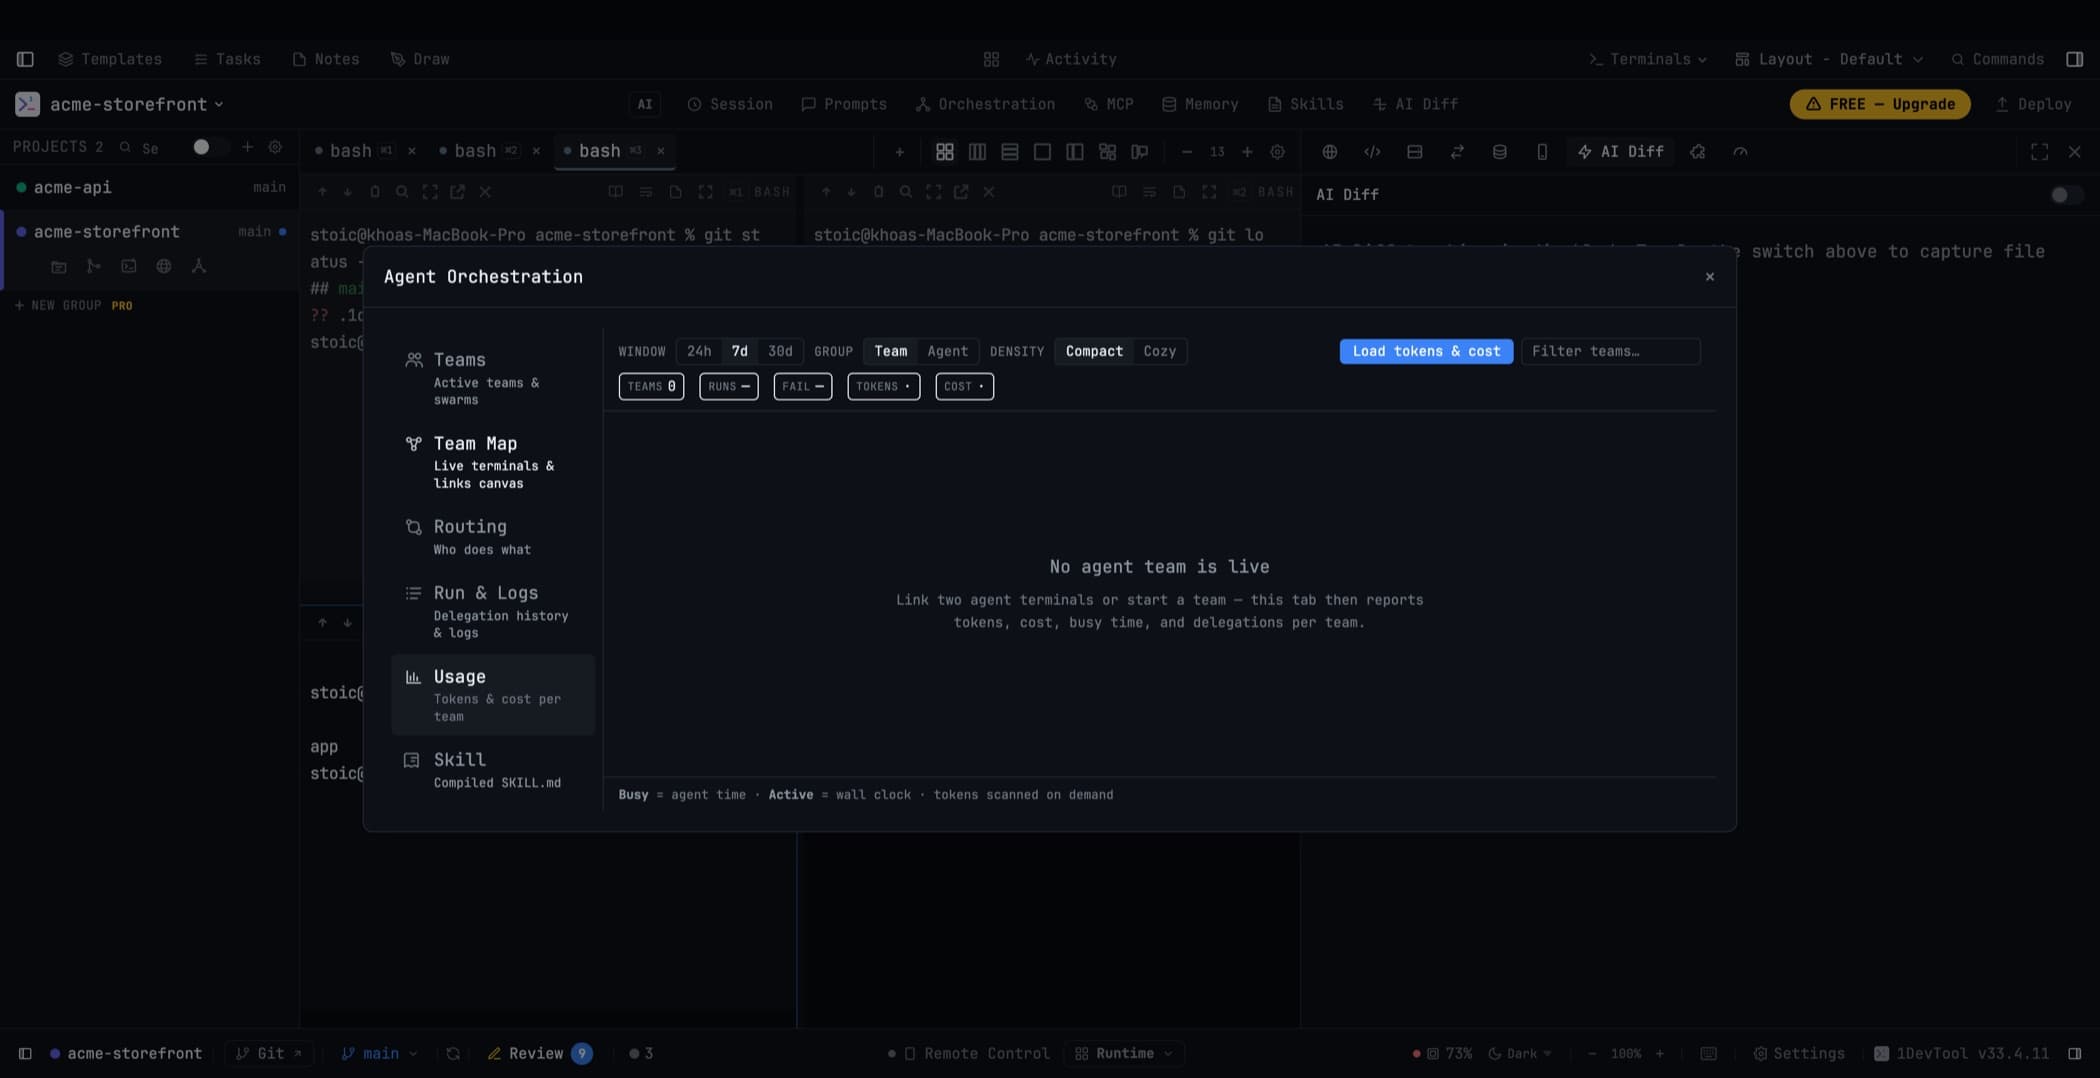Screen dimensions: 2100x1078
Task: Open the Activity view
Action: (x=1071, y=59)
